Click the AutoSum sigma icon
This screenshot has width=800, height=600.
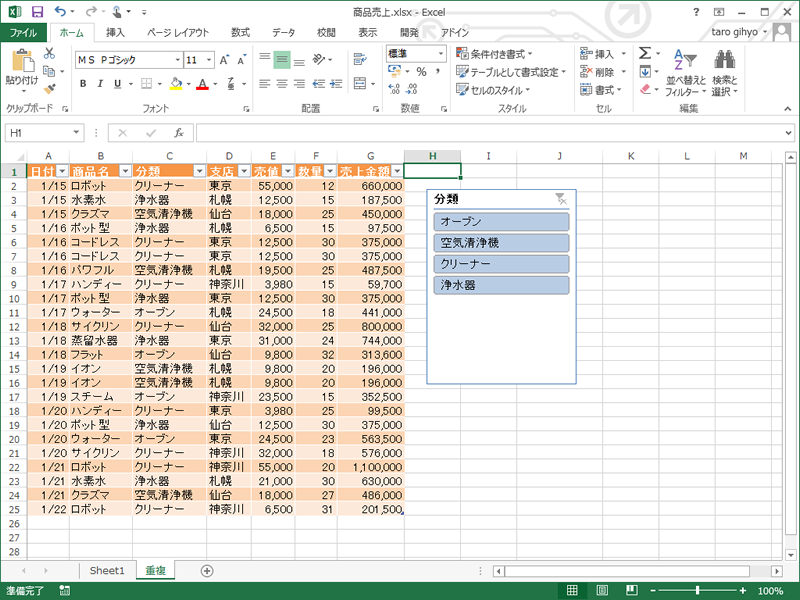pyautogui.click(x=645, y=53)
